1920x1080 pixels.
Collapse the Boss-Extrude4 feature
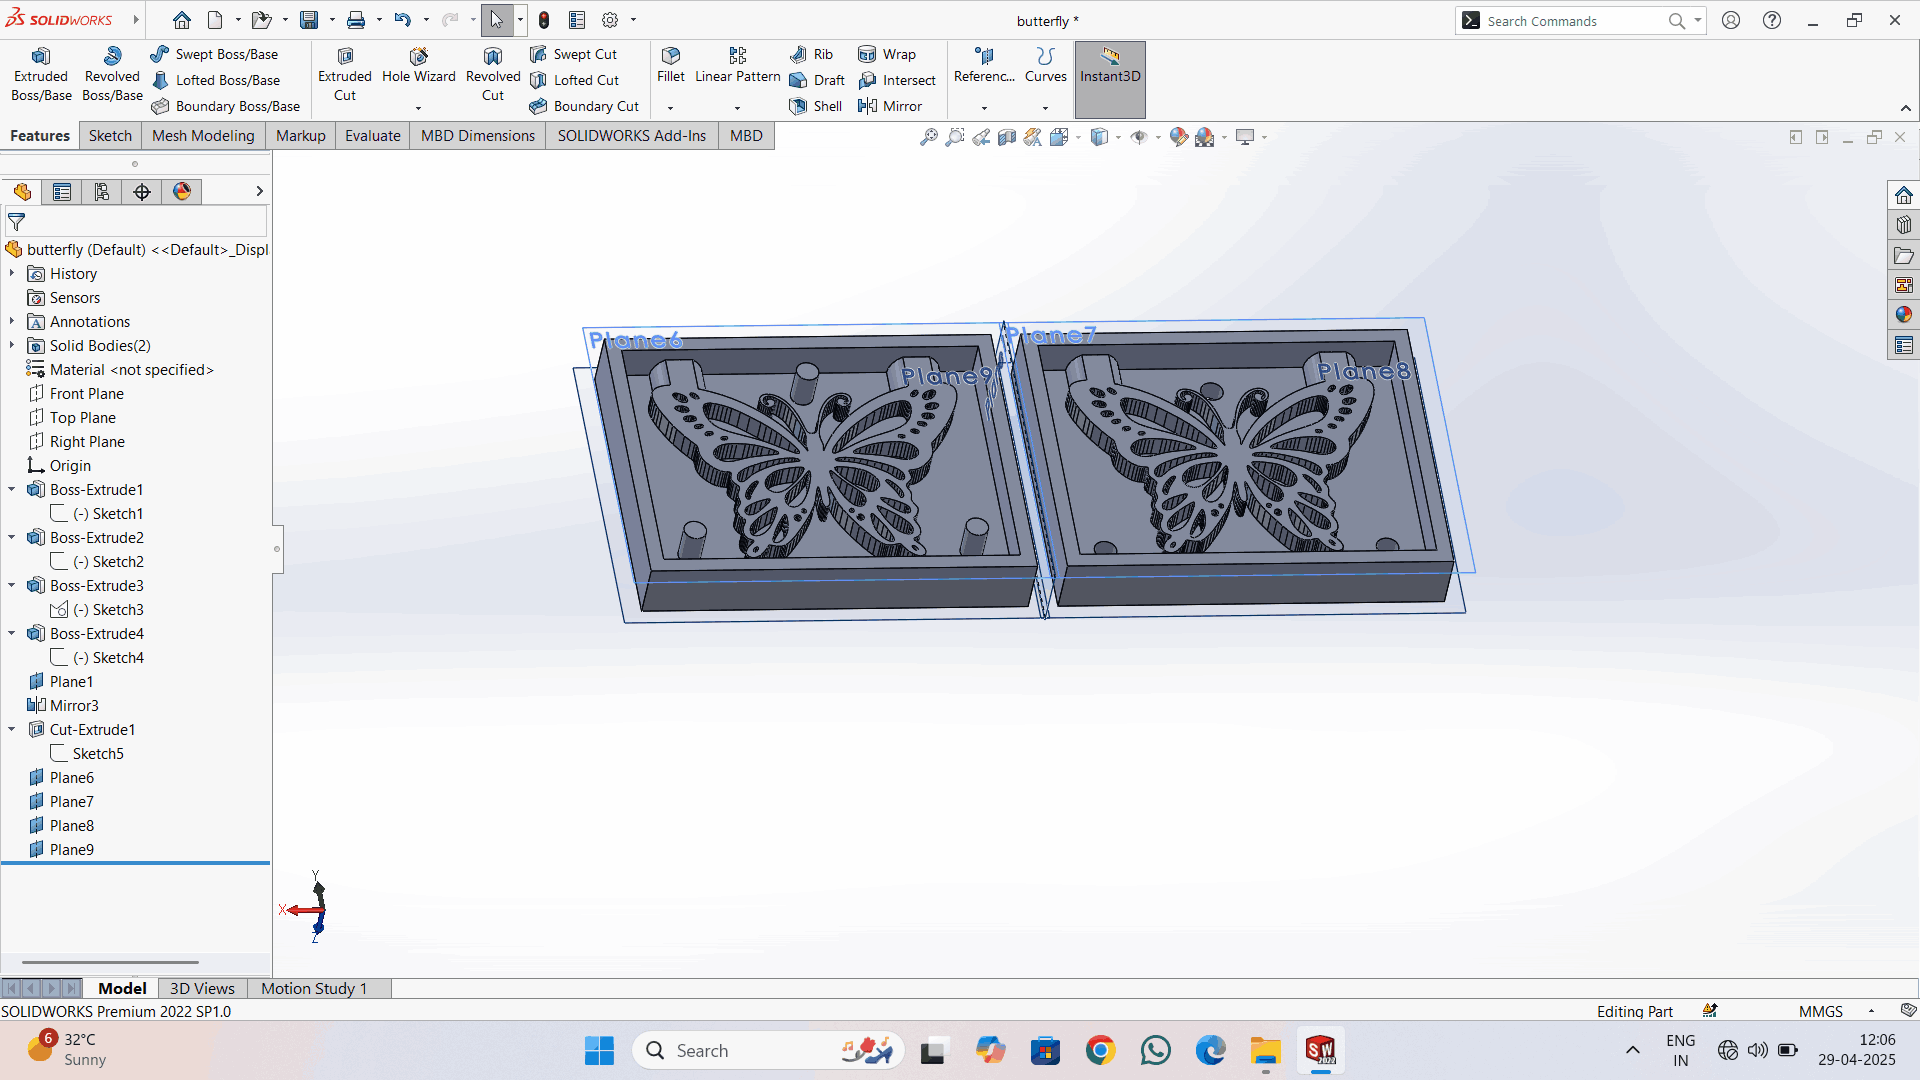(x=12, y=634)
